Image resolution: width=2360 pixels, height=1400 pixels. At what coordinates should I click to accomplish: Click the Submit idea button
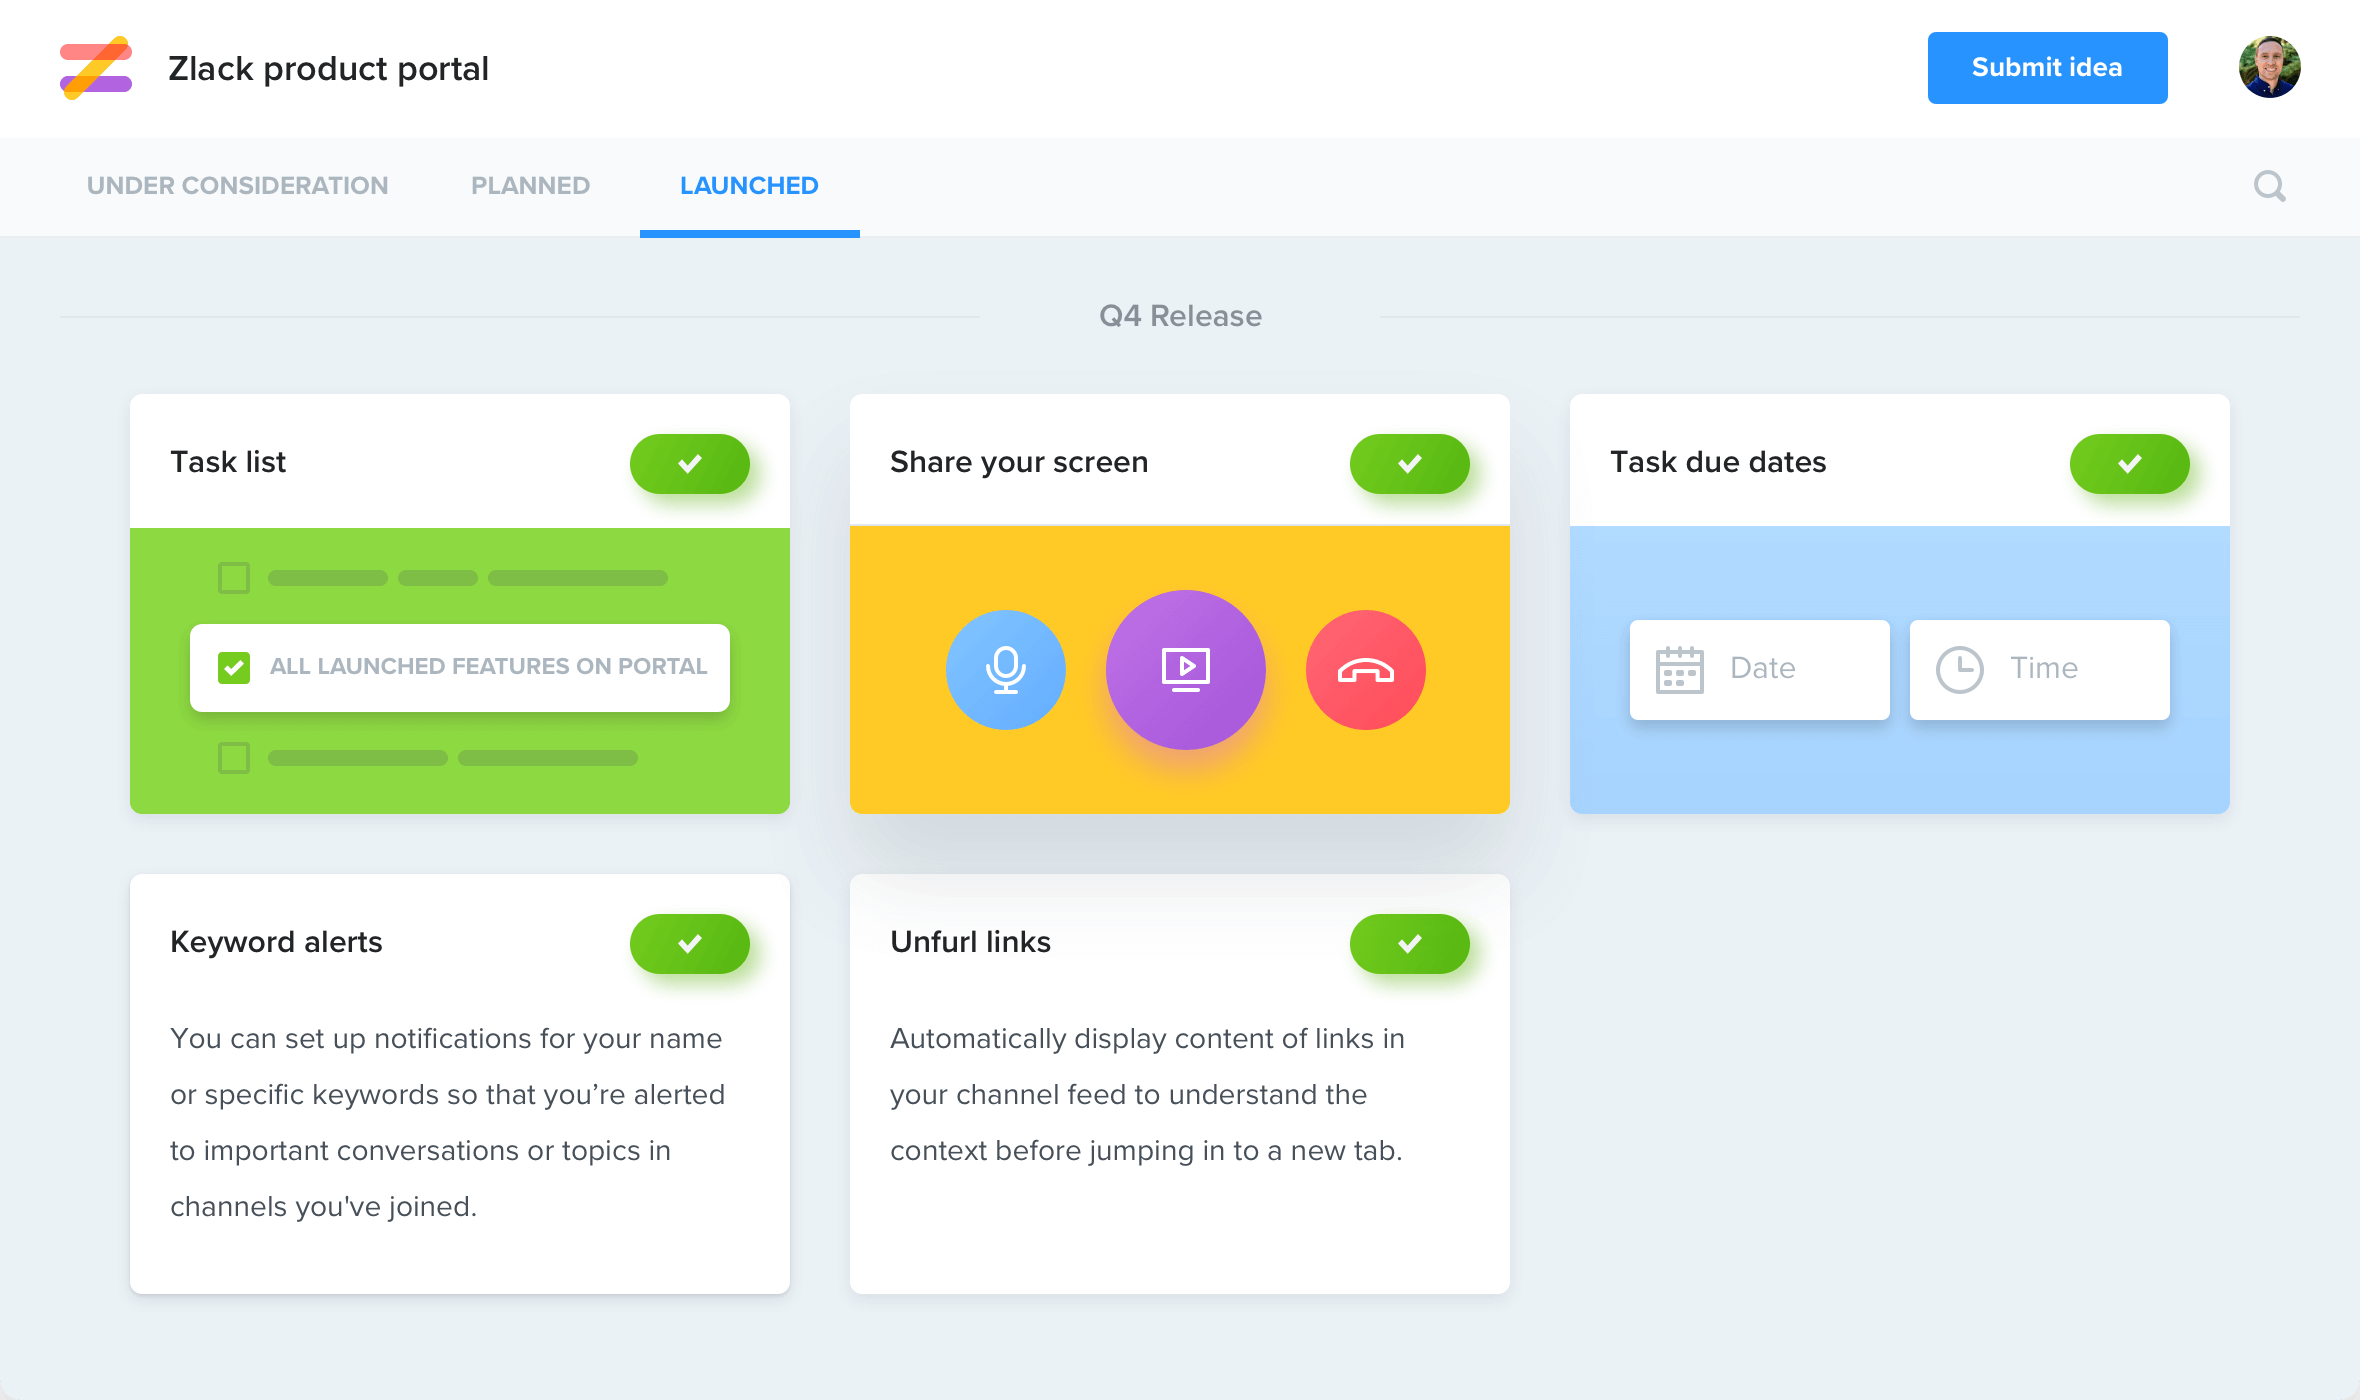click(2047, 68)
